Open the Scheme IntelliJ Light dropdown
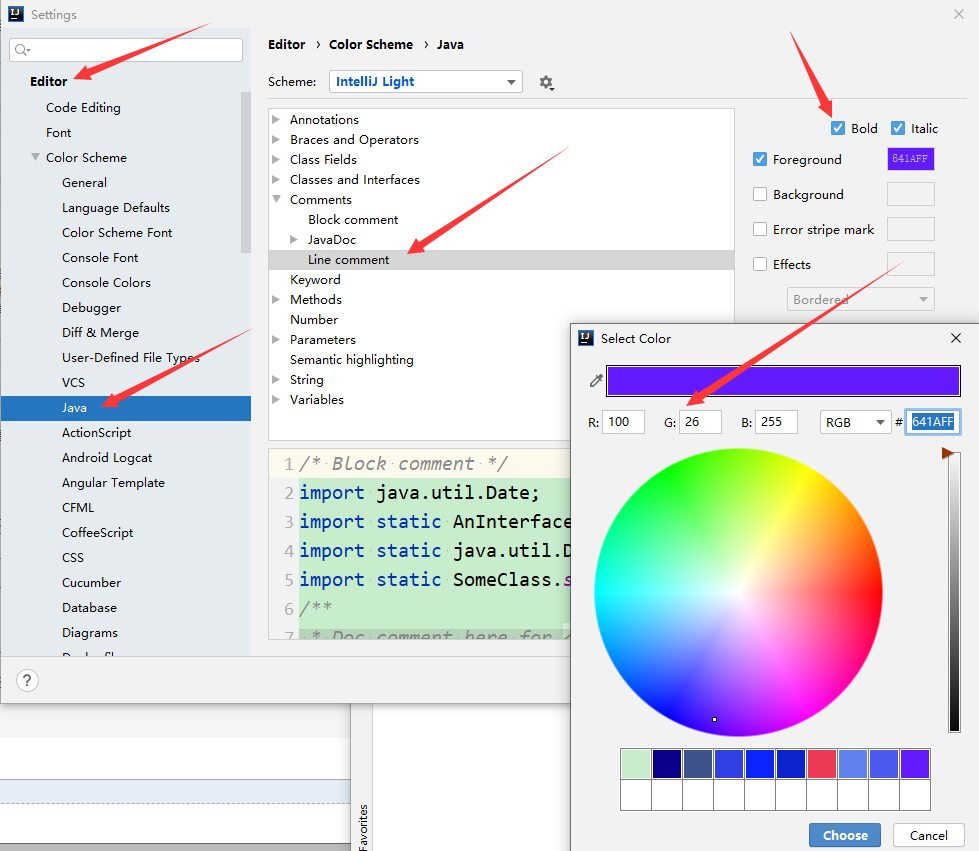979x851 pixels. pyautogui.click(x=426, y=82)
